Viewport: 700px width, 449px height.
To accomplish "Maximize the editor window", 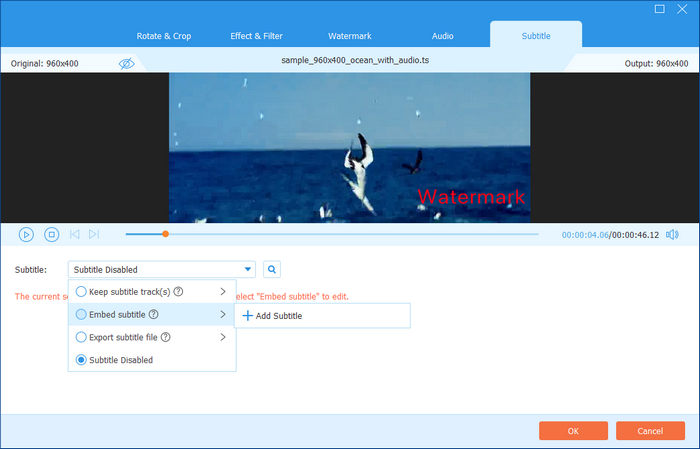I will [659, 9].
